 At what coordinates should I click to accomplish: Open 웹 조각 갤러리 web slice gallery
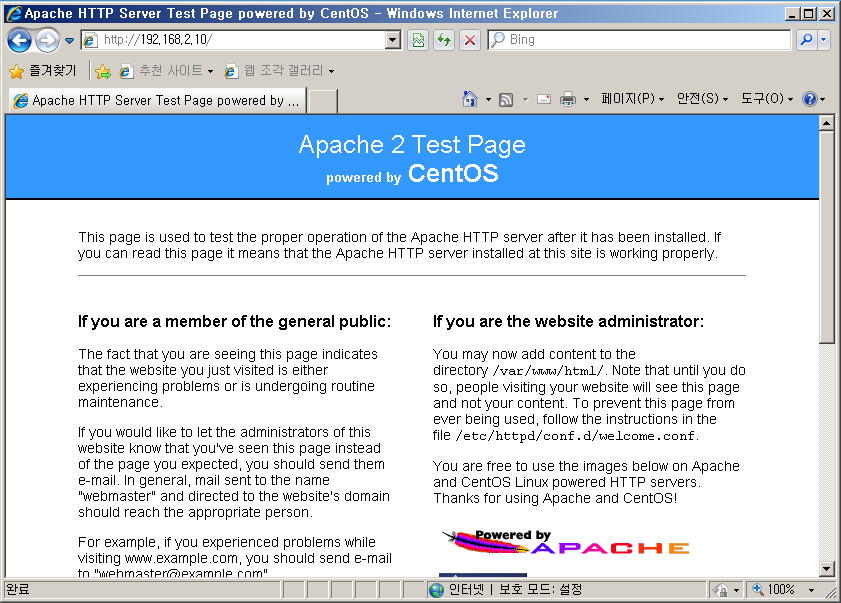pos(279,71)
